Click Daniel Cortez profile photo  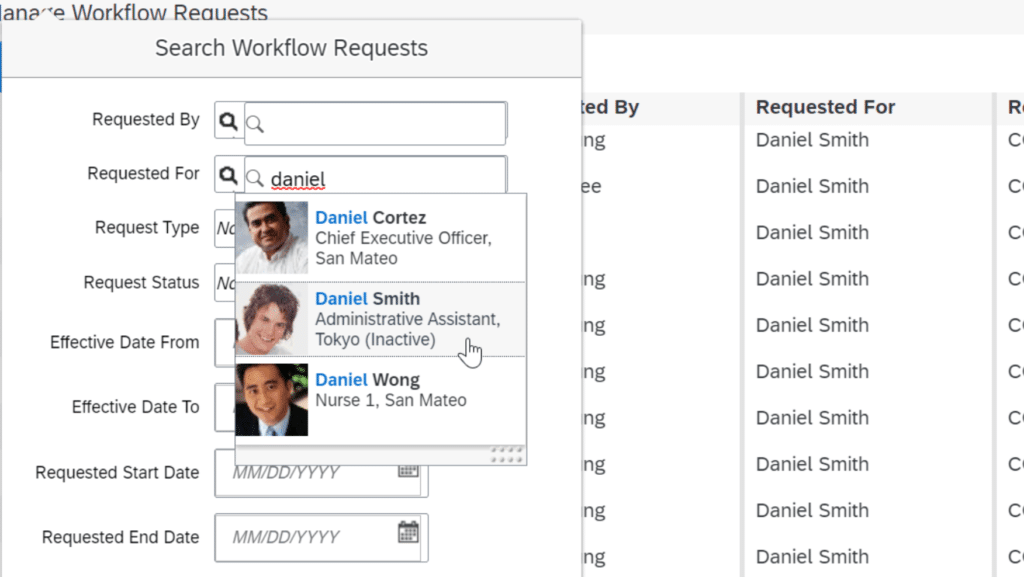coord(272,238)
